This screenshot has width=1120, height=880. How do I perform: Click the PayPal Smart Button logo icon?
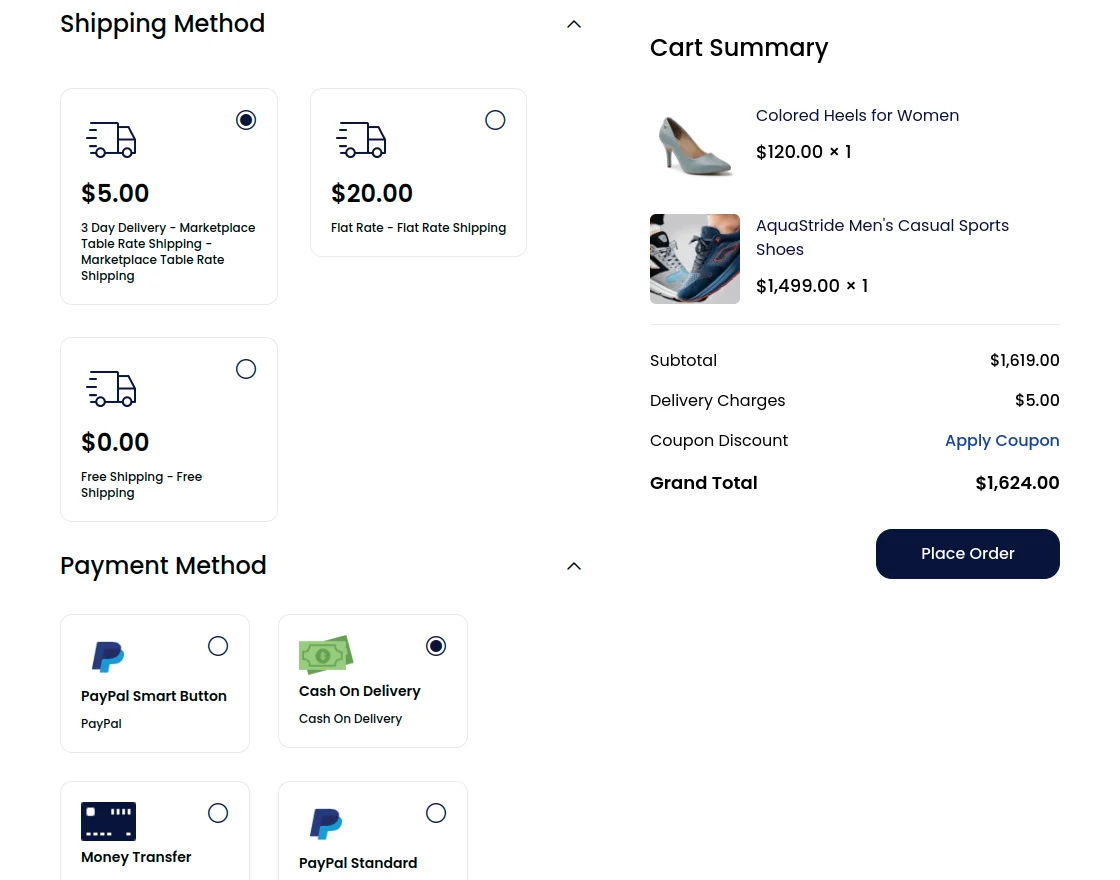click(x=107, y=657)
